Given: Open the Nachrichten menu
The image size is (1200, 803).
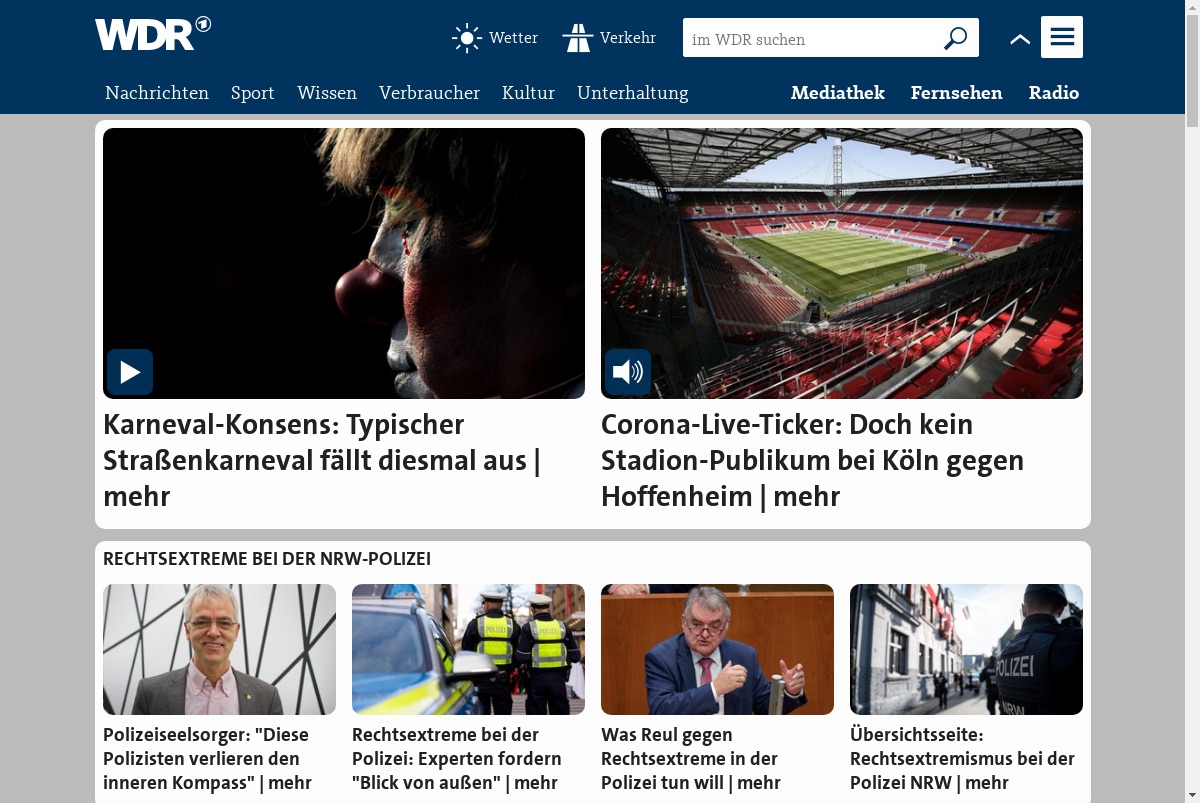Looking at the screenshot, I should 157,93.
